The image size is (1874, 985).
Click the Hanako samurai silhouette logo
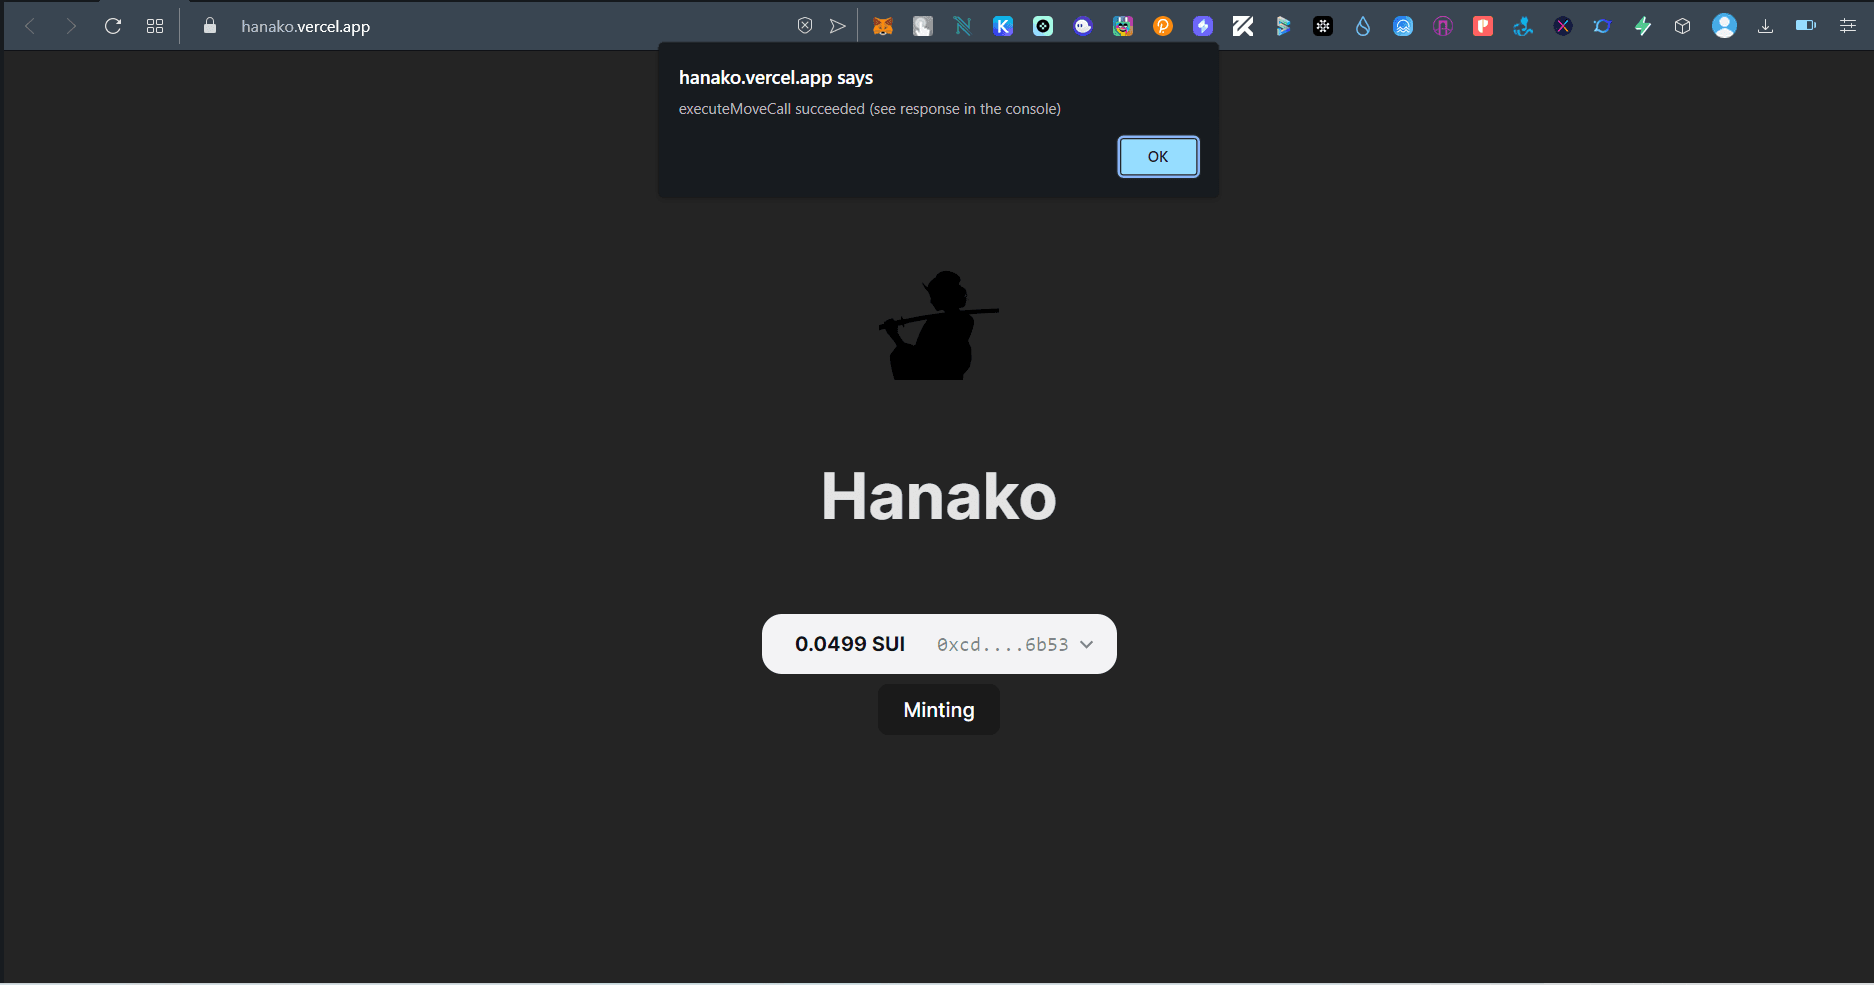(x=937, y=326)
